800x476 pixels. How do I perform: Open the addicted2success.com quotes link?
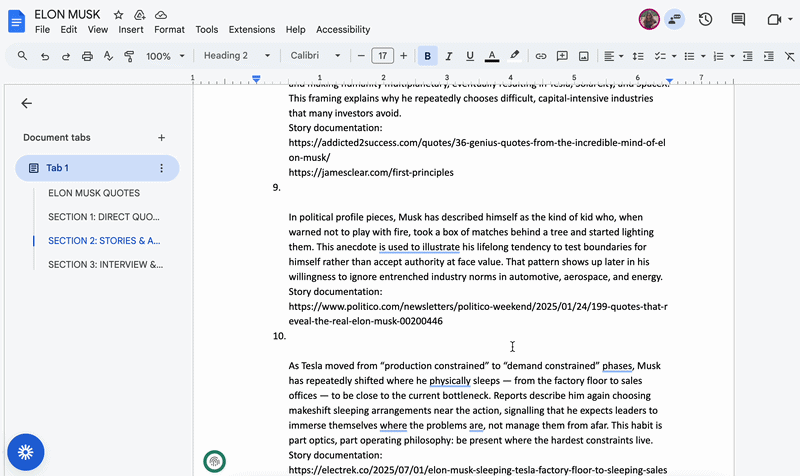coord(477,150)
